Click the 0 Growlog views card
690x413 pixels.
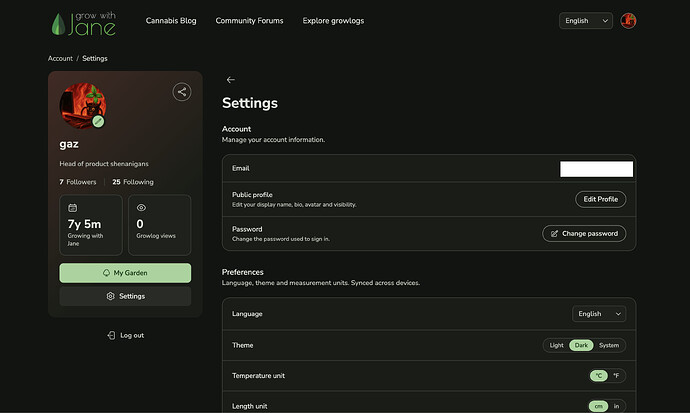tap(159, 225)
